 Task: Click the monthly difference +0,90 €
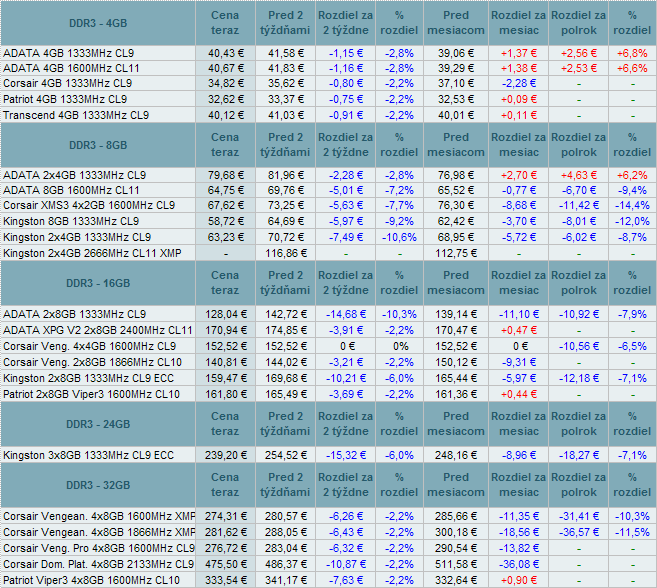(x=519, y=580)
